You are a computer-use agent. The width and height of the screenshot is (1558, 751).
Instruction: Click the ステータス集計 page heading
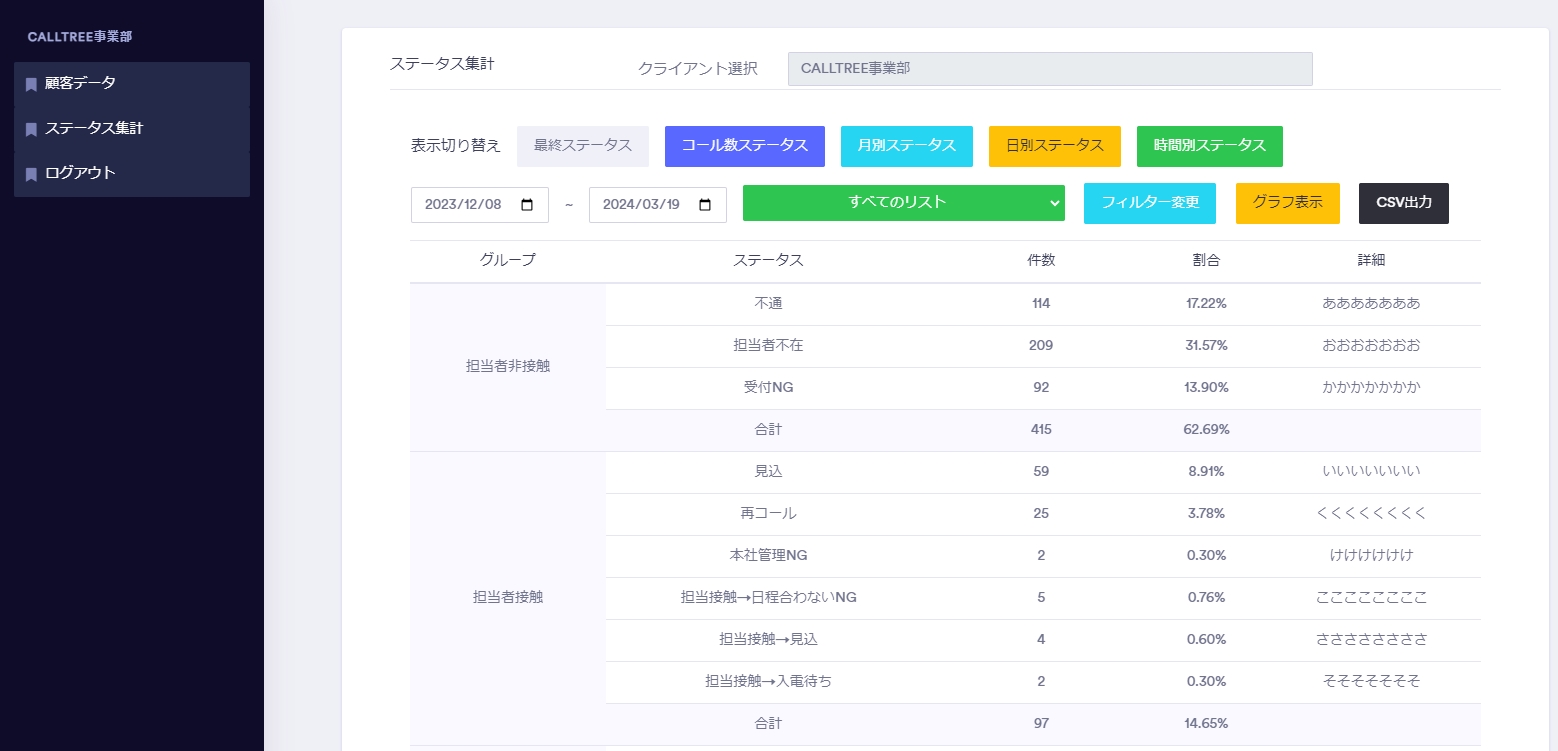click(442, 64)
